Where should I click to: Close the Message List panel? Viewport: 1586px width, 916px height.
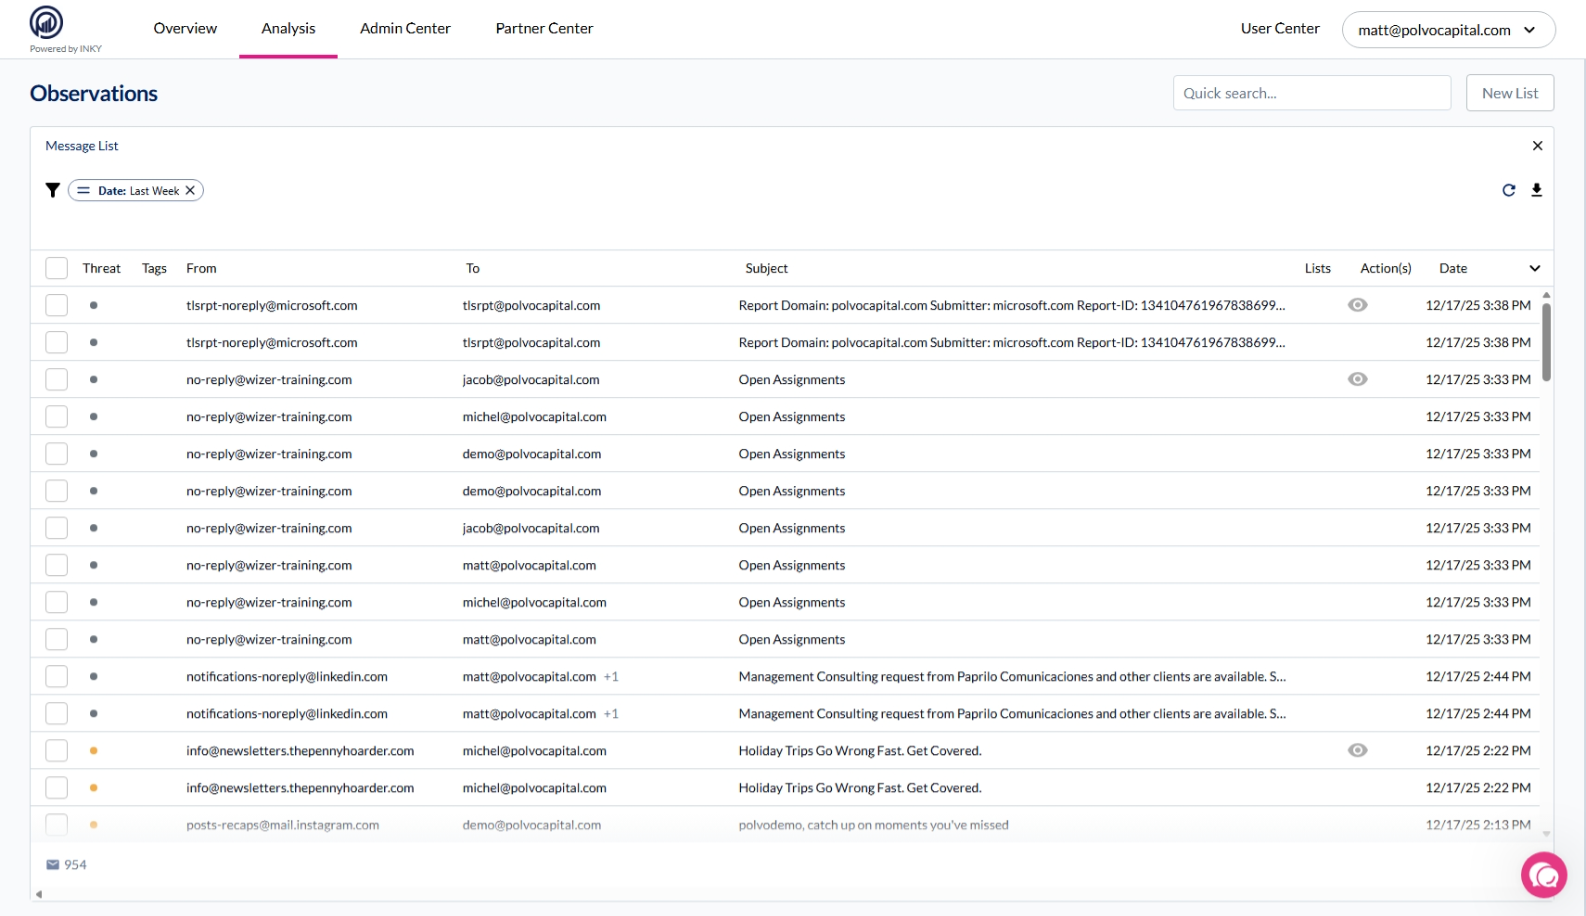[1538, 146]
